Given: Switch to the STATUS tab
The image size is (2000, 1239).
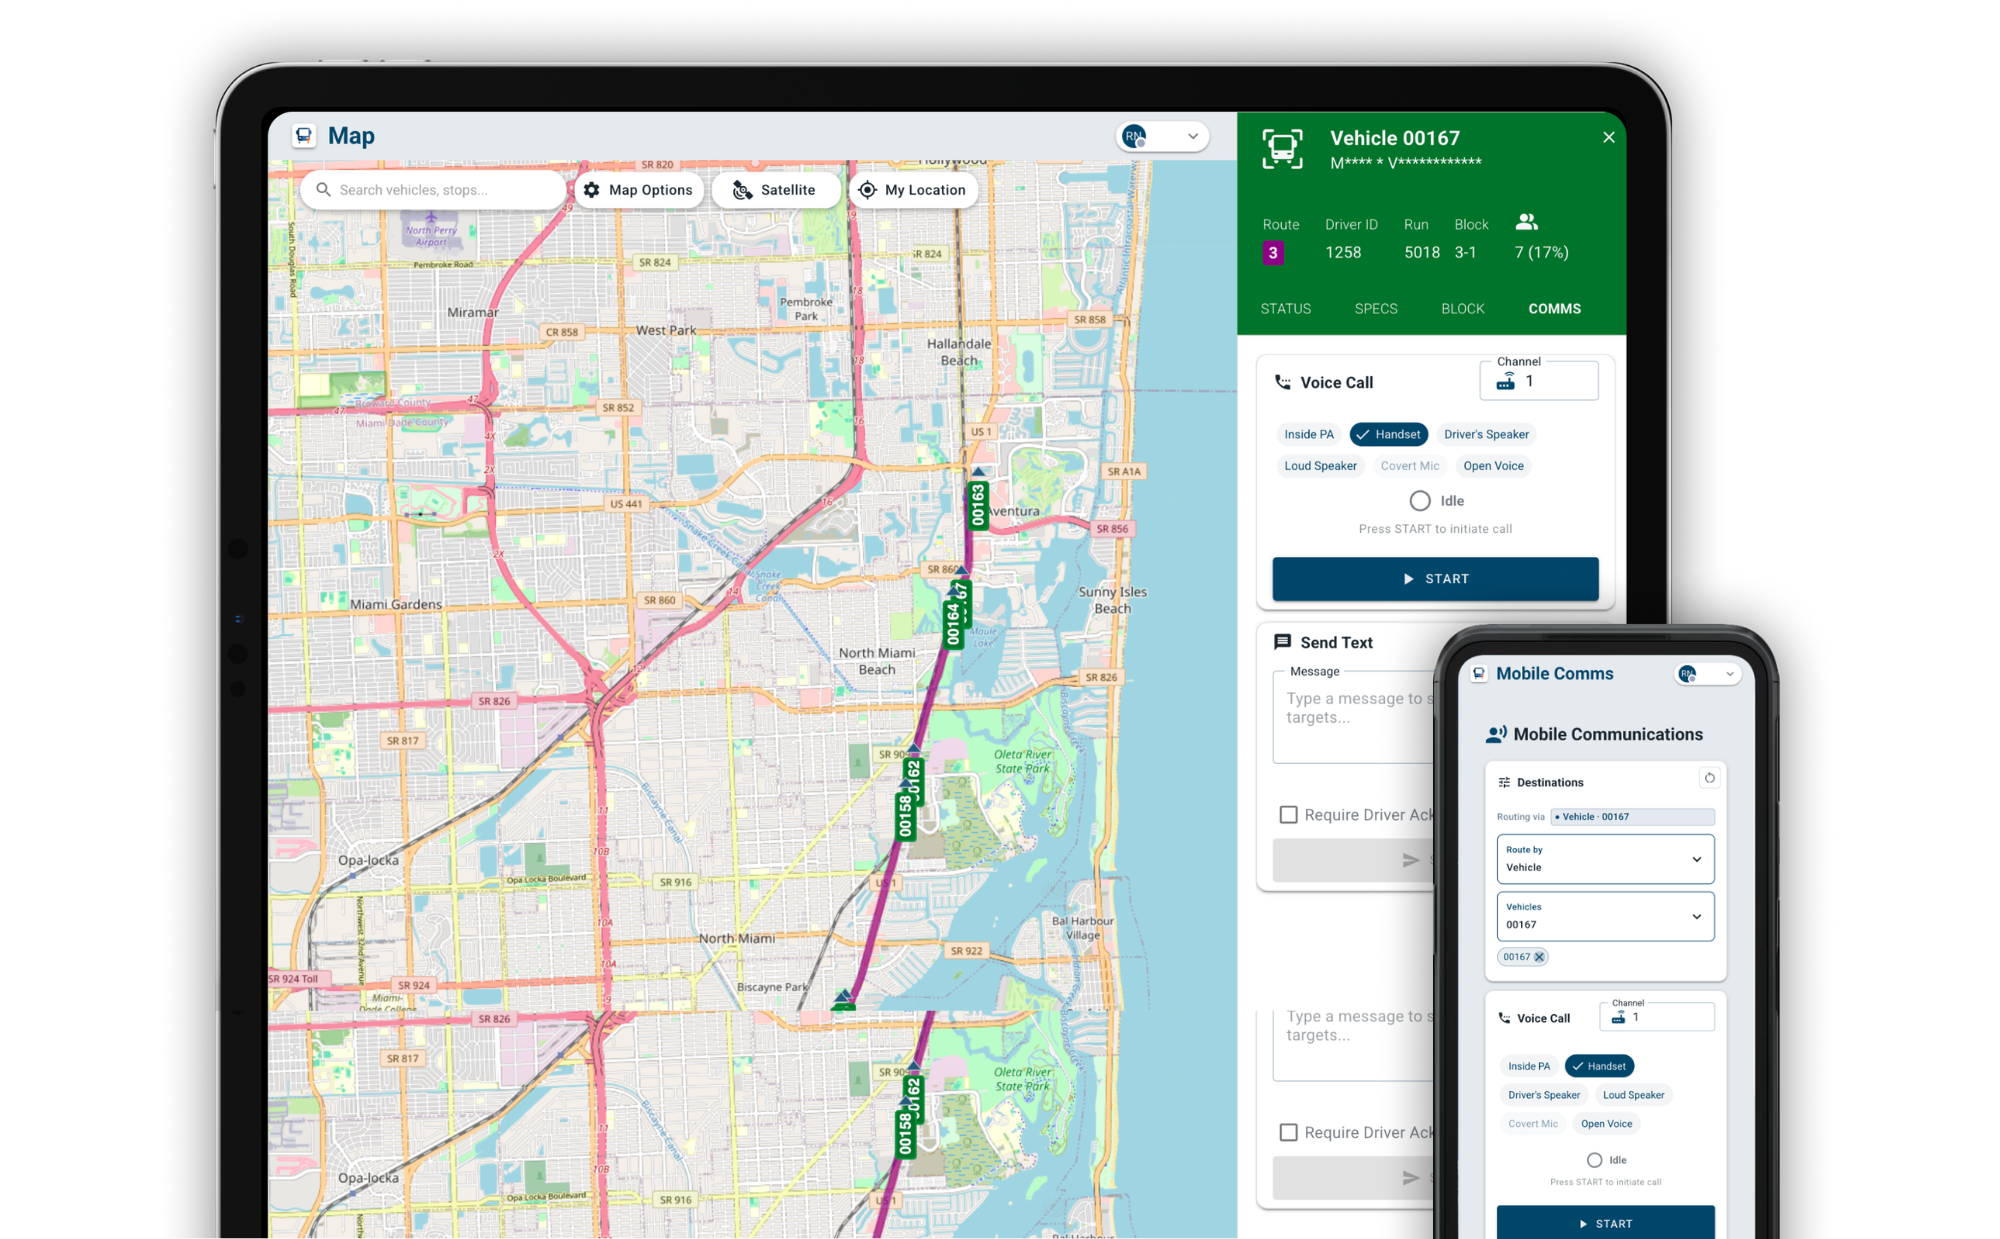Looking at the screenshot, I should point(1285,309).
